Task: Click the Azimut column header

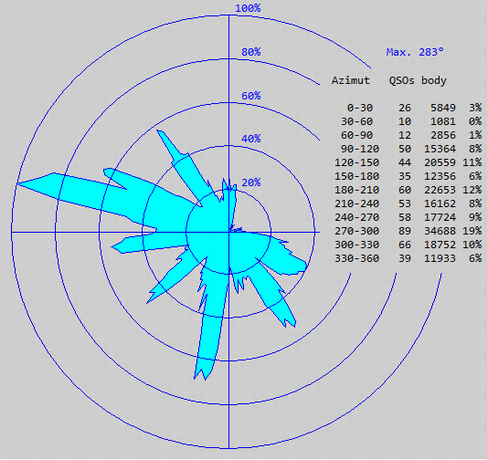Action: pyautogui.click(x=351, y=80)
